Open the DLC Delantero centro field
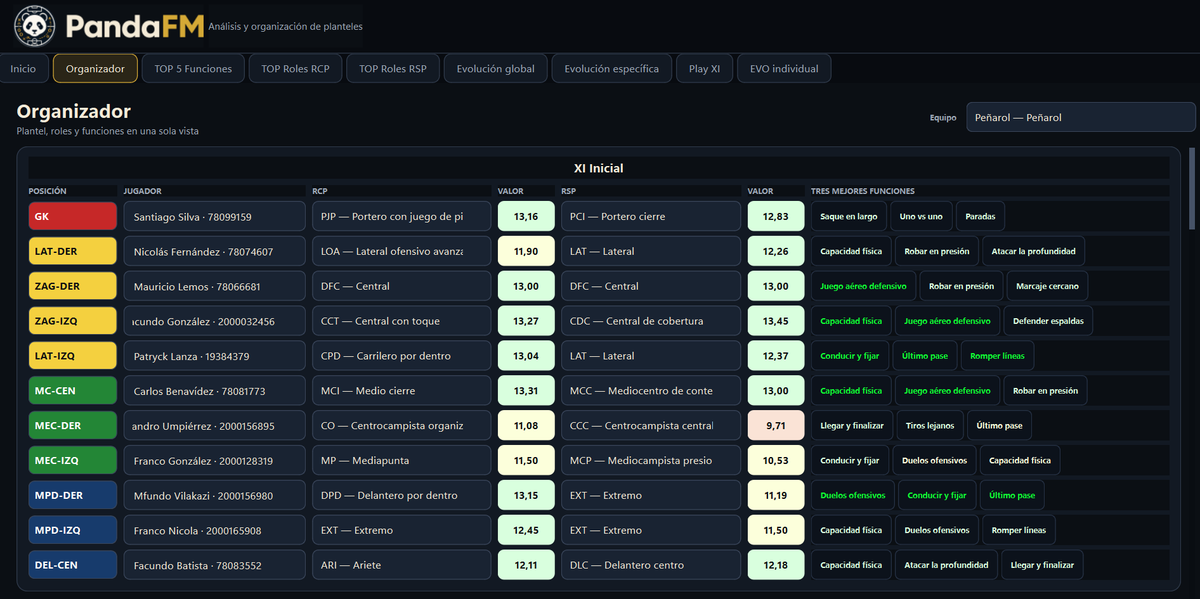The height and width of the screenshot is (599, 1200). (651, 566)
